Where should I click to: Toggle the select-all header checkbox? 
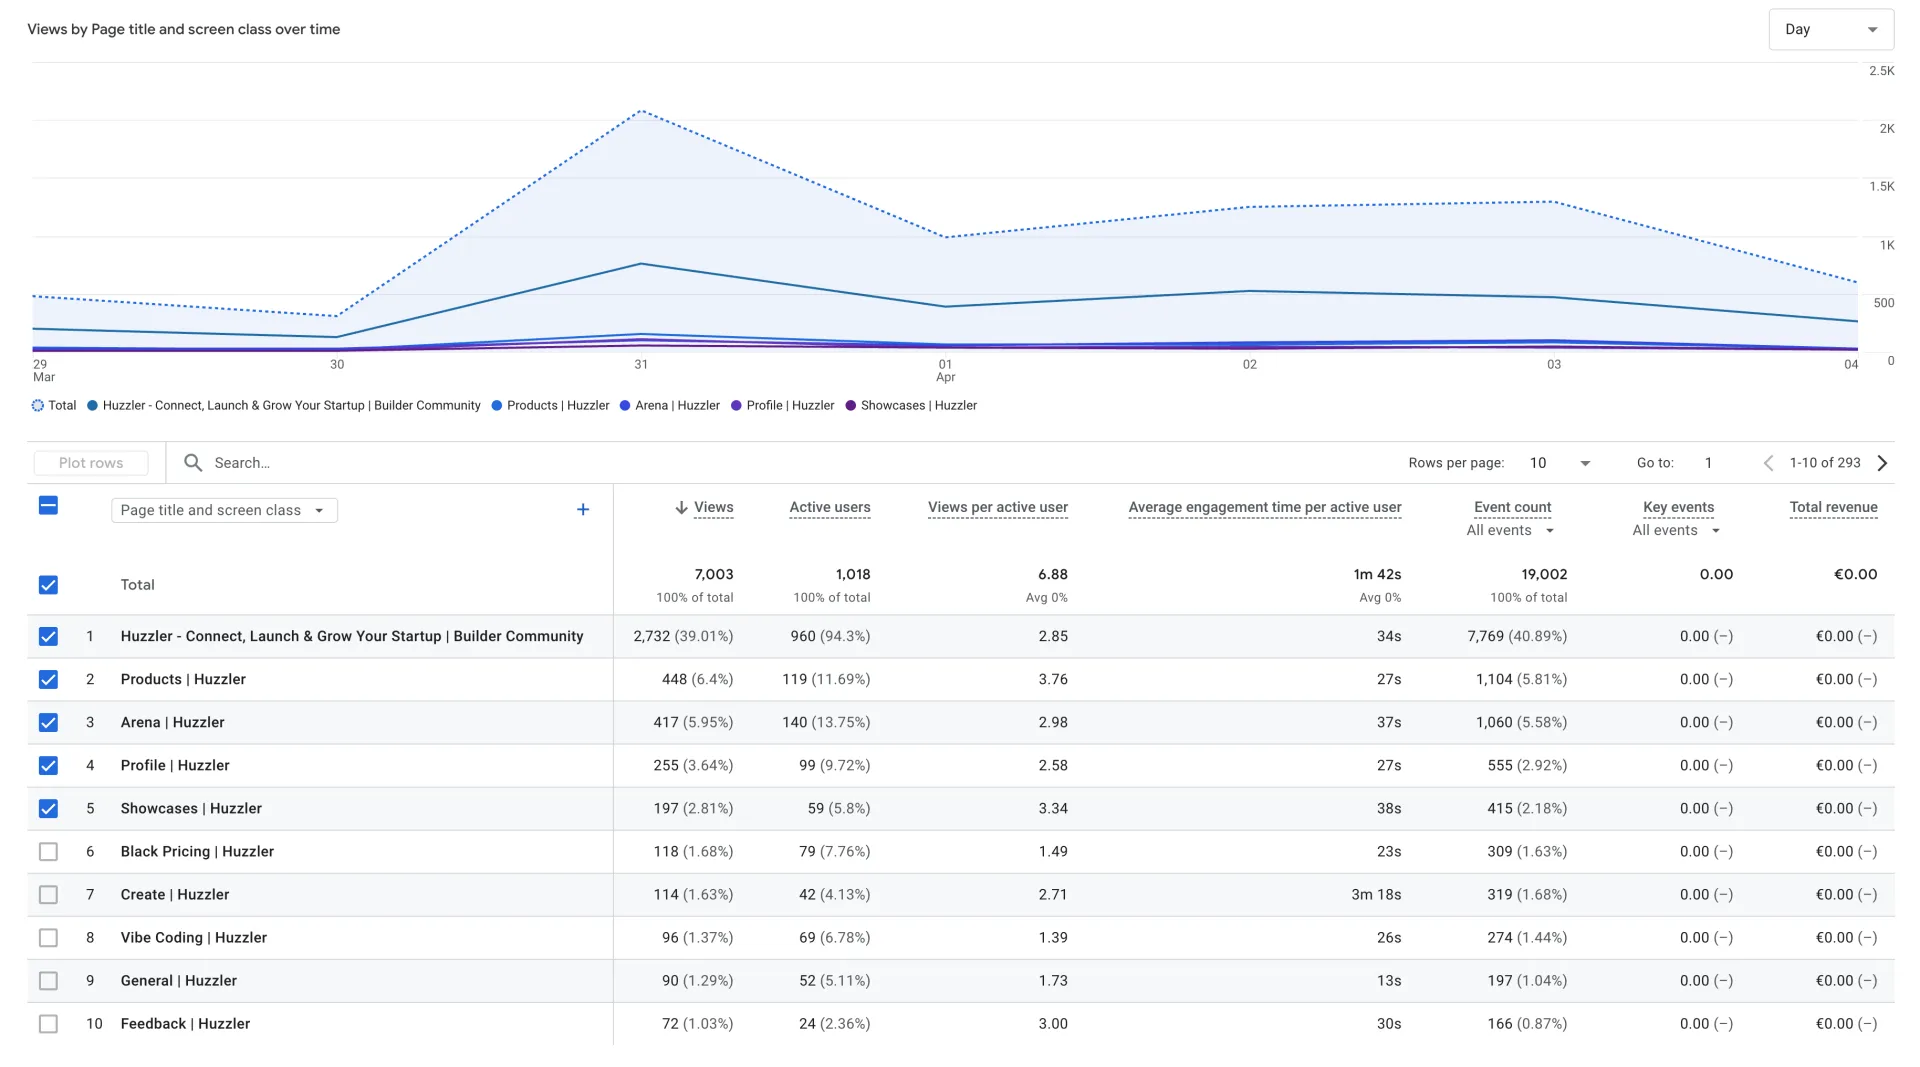coord(48,506)
